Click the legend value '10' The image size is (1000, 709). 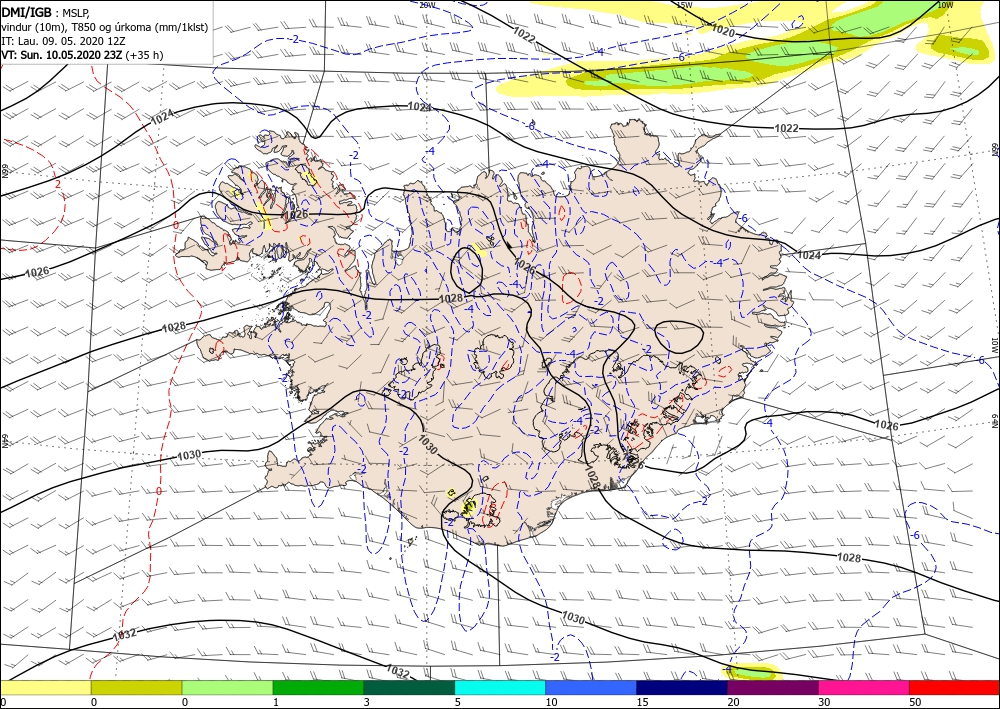point(551,702)
